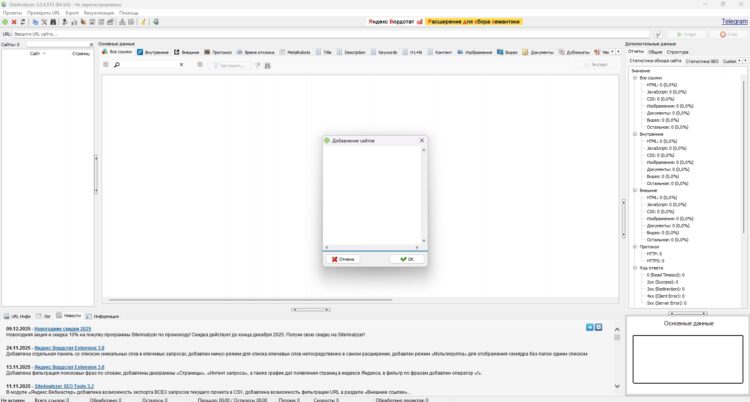Screen dimensions: 750x402
Task: Click the binoculars icon beside Настроить
Action: coord(267,65)
